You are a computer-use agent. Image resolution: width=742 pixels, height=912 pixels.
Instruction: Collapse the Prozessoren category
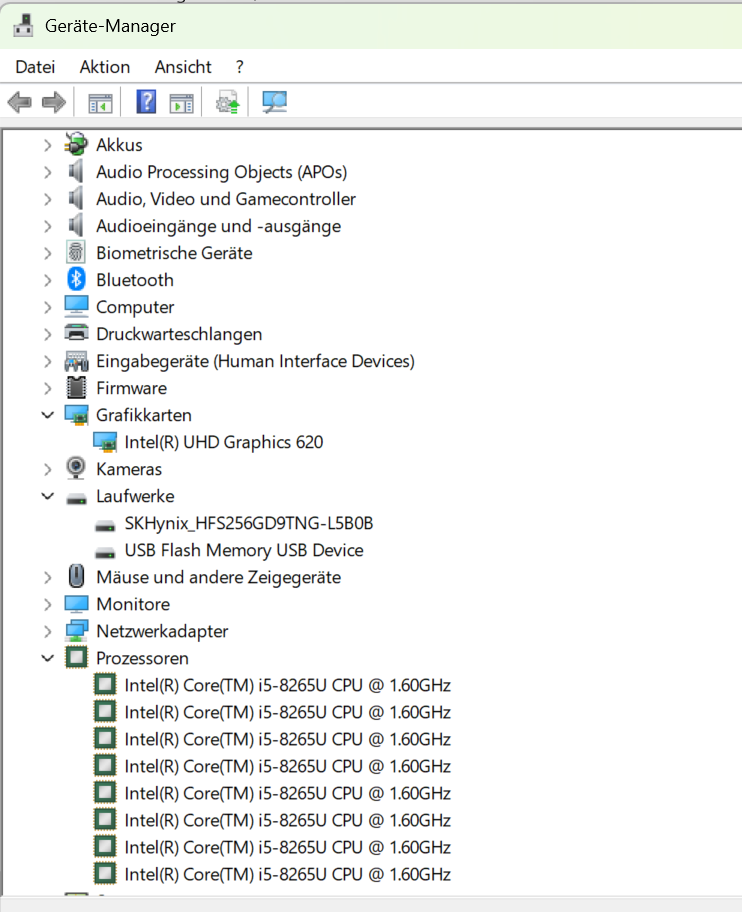point(48,658)
